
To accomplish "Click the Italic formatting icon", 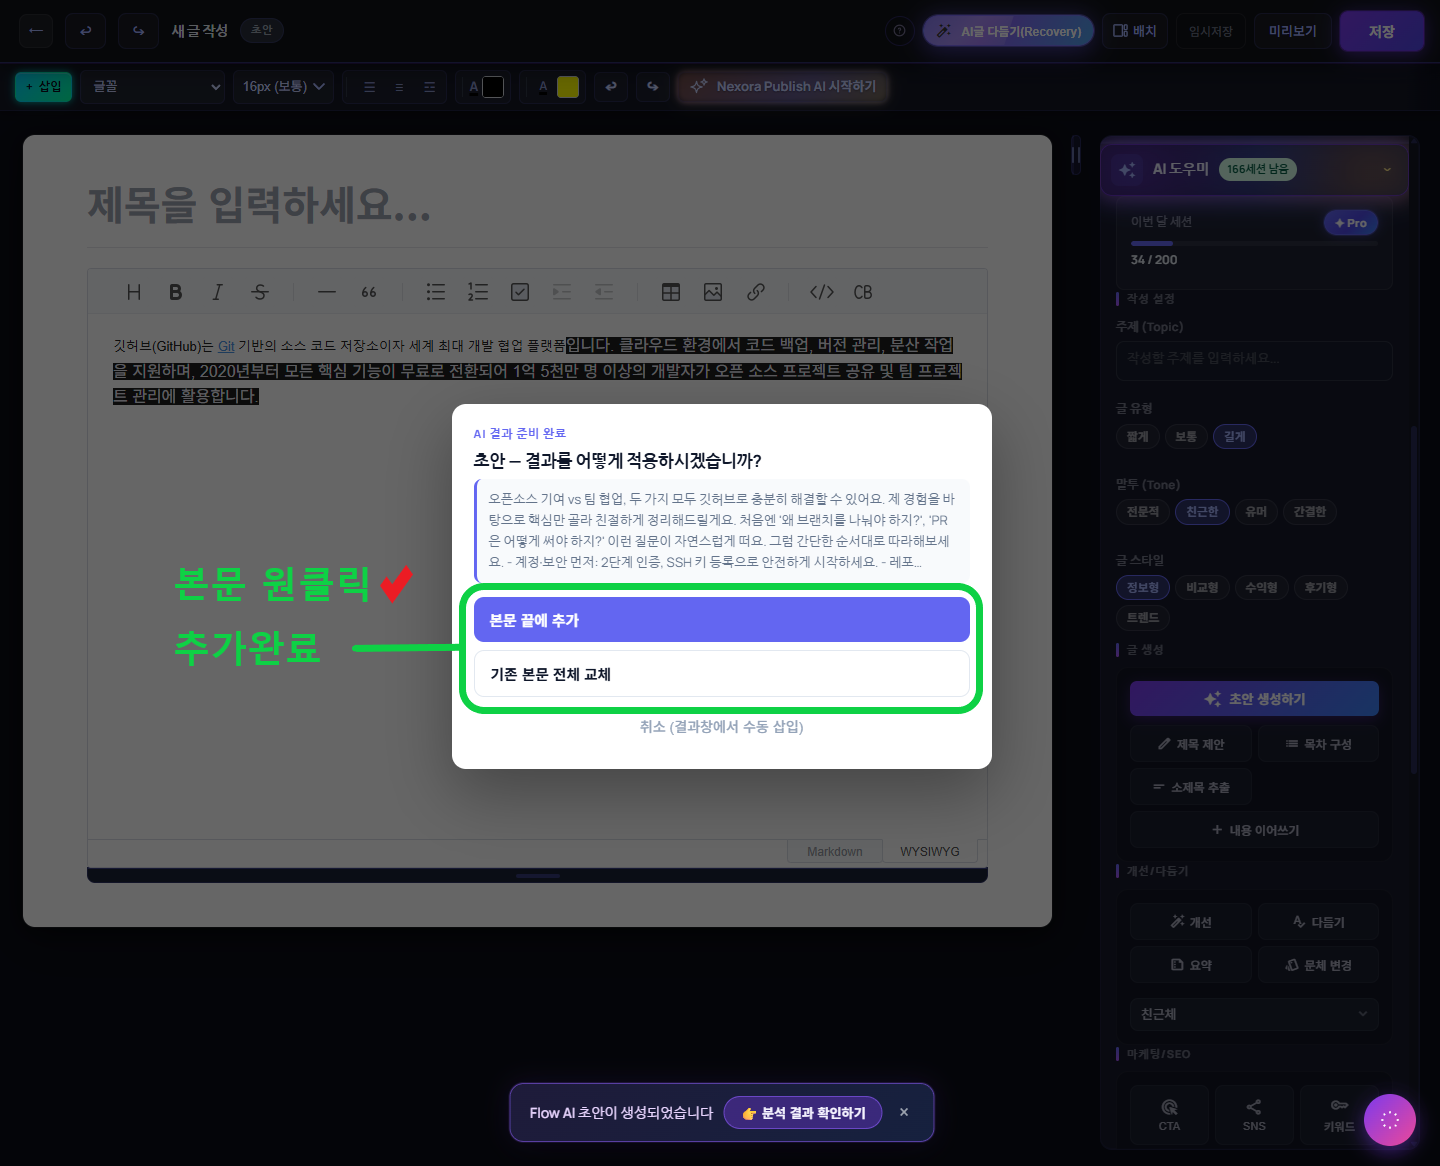I will [x=217, y=292].
